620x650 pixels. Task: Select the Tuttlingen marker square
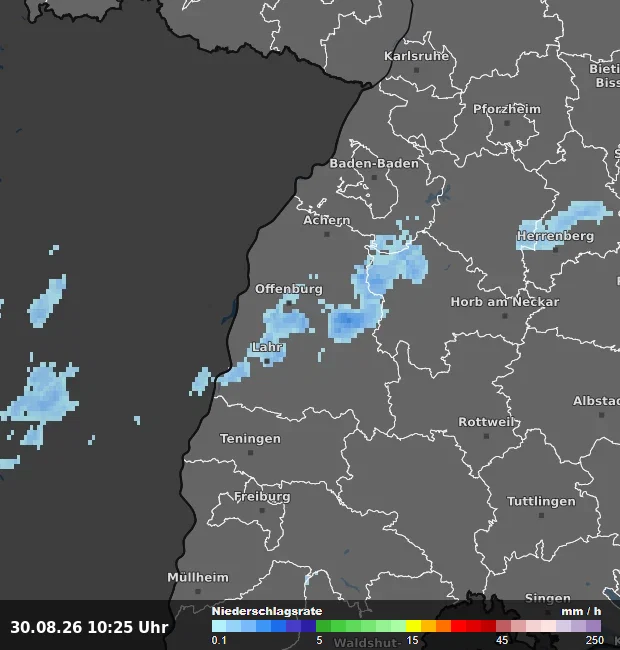coord(541,515)
